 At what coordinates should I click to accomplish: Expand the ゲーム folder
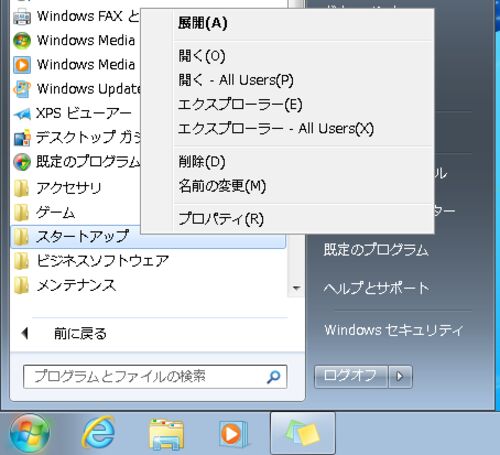click(56, 212)
